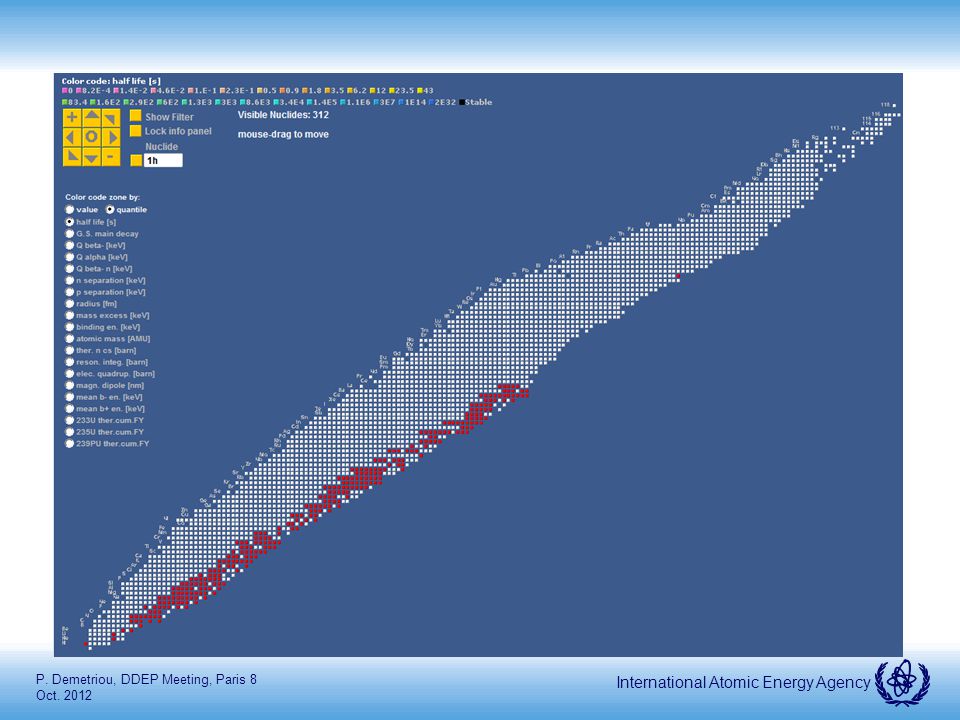
Task: Select 'half life [s]' radio option
Action: (70, 222)
